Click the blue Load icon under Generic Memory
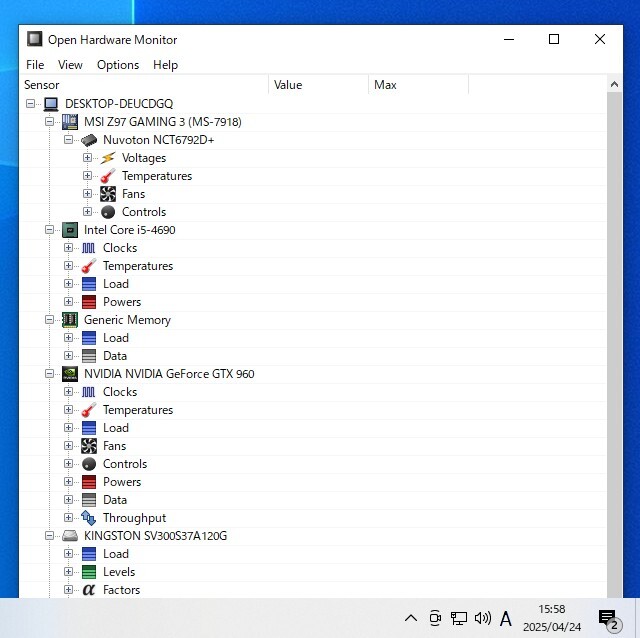 point(89,338)
